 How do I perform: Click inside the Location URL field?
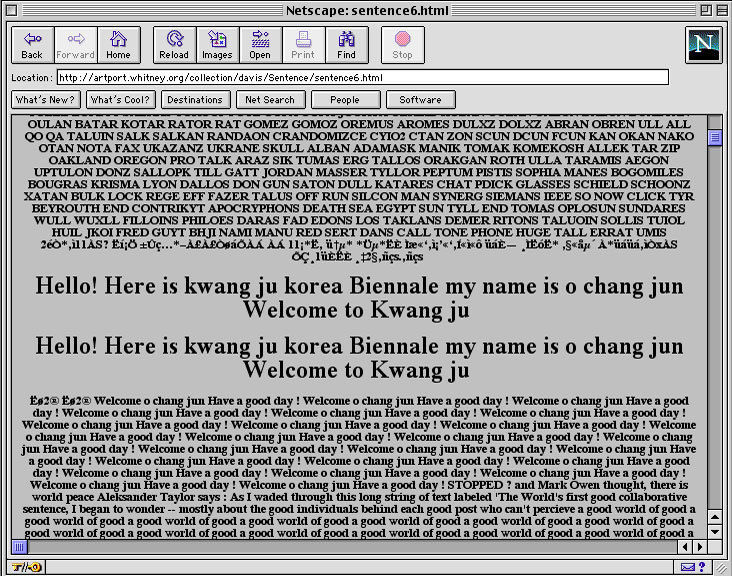[x=363, y=77]
